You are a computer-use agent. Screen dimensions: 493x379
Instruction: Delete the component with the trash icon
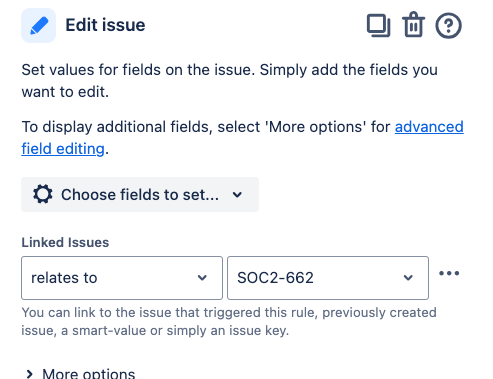[413, 24]
